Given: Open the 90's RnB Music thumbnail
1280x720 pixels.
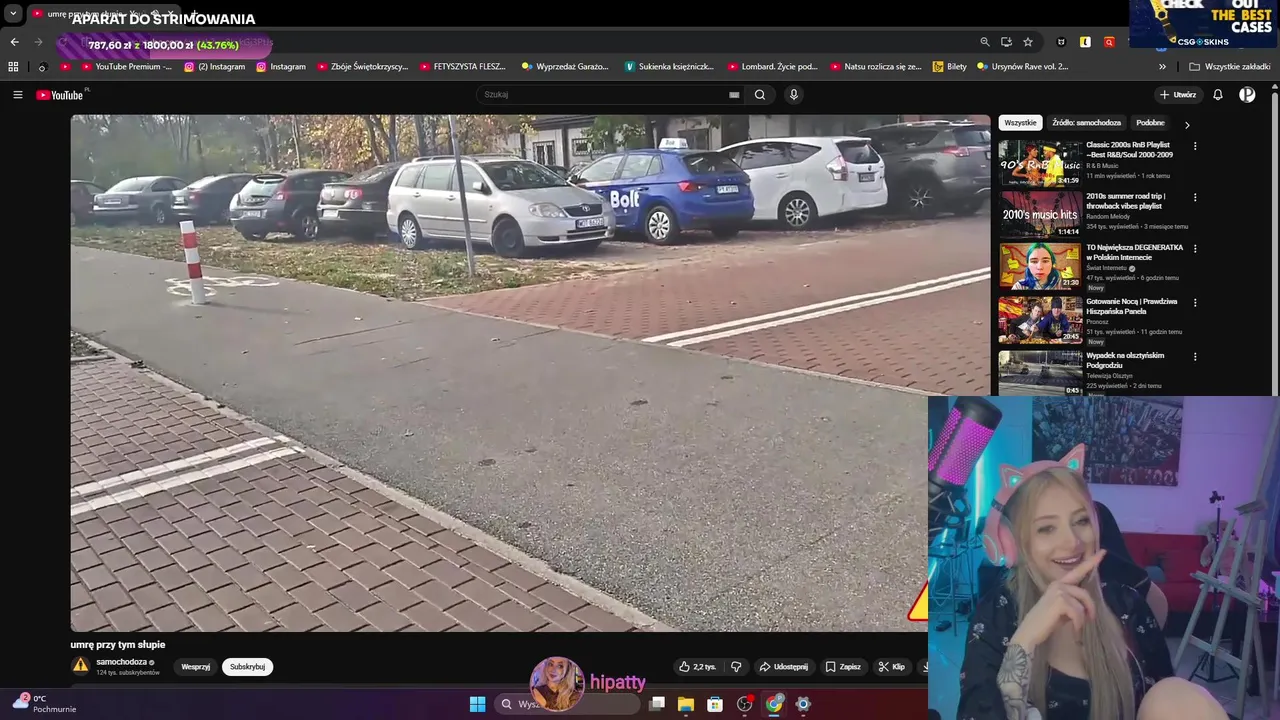Looking at the screenshot, I should pos(1040,162).
